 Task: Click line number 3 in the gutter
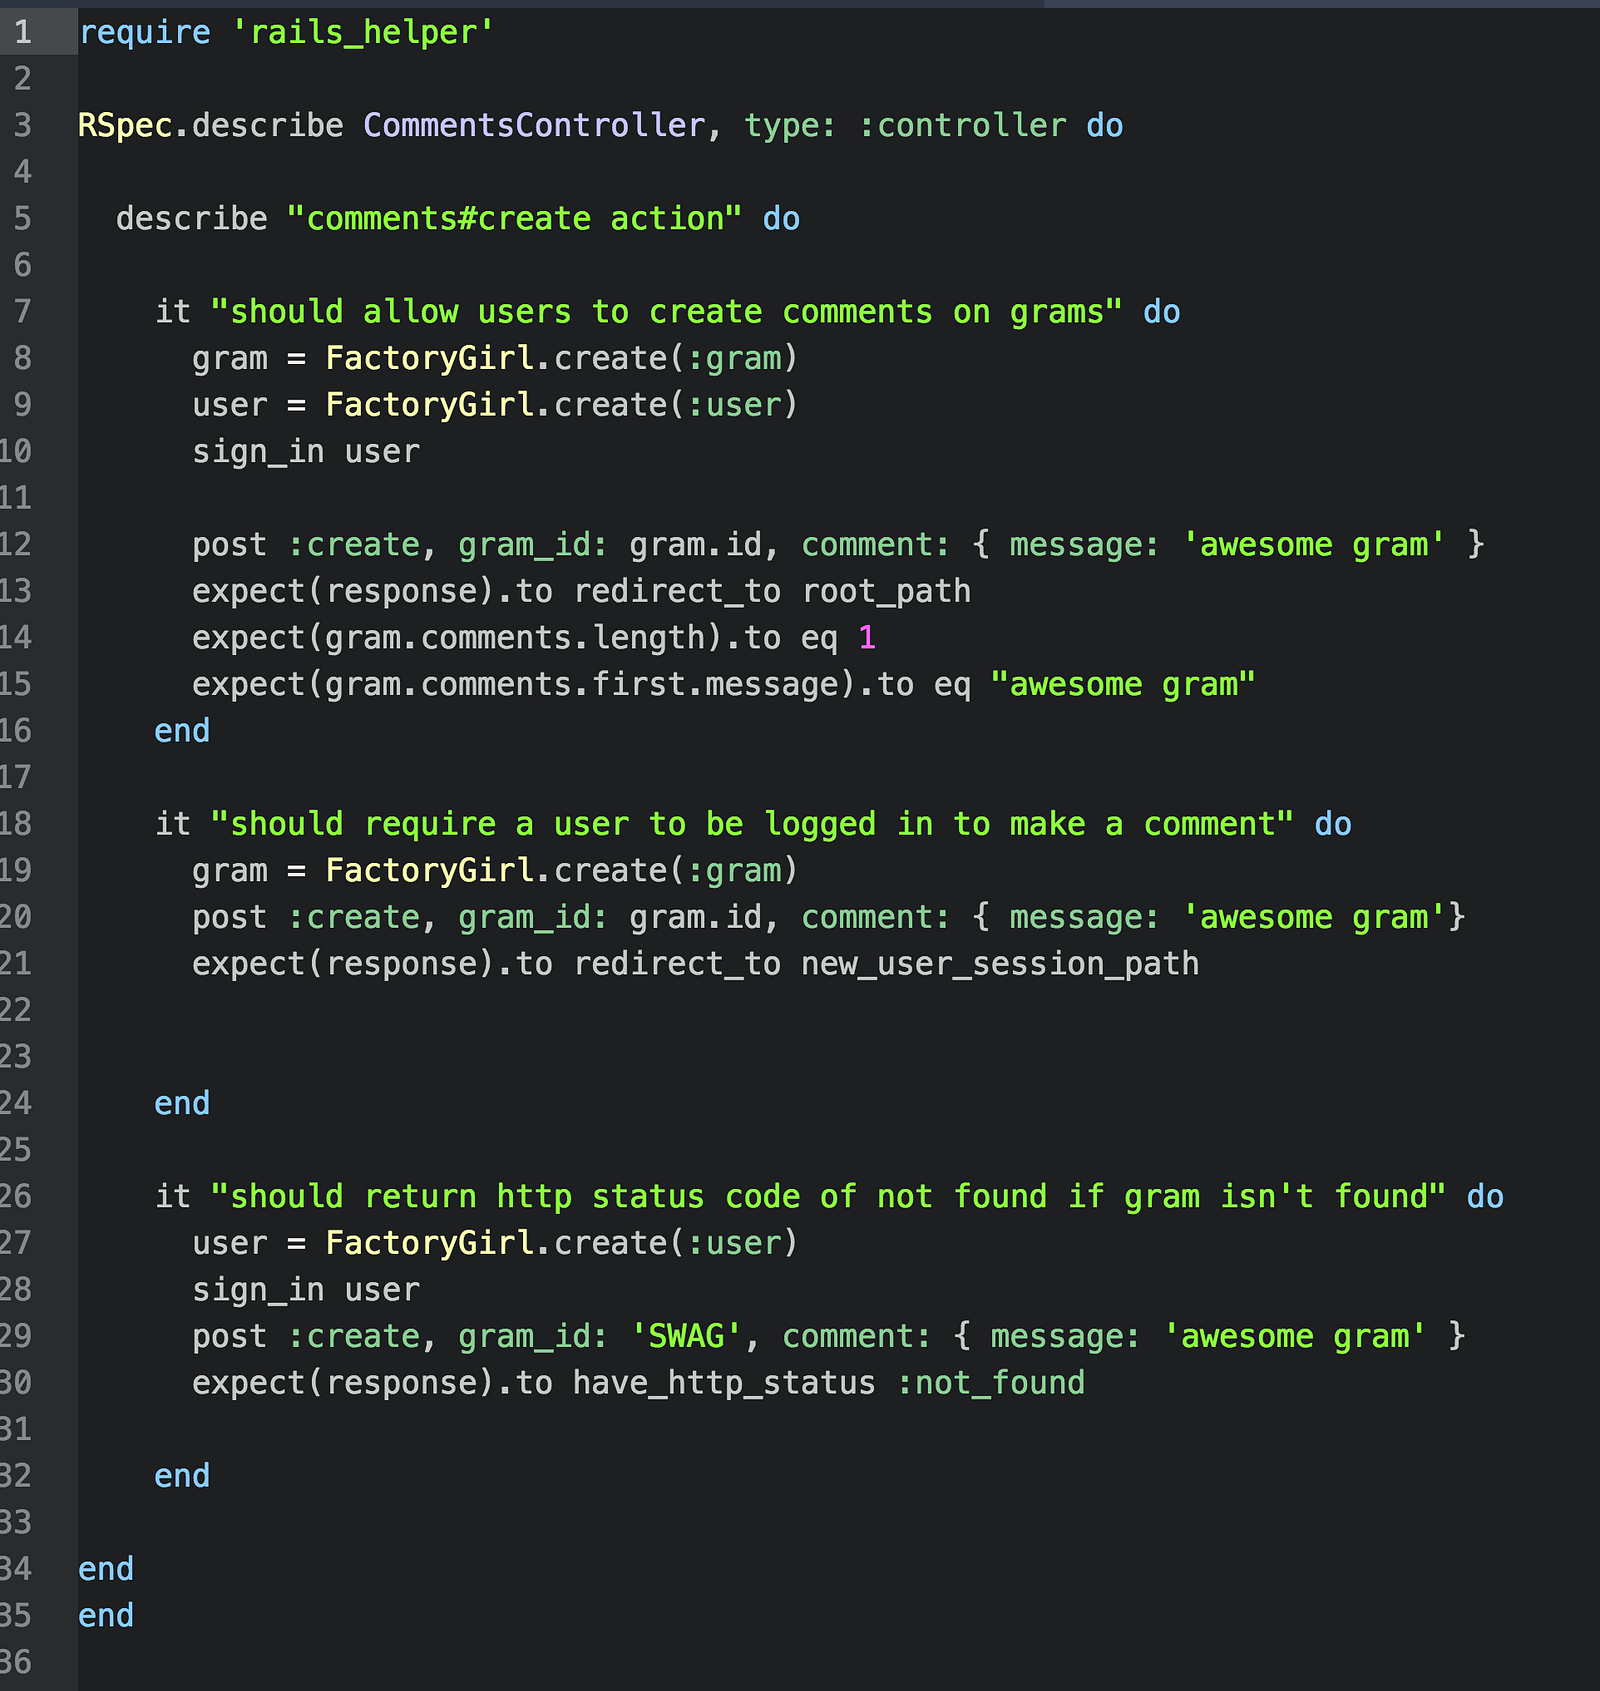tap(23, 125)
